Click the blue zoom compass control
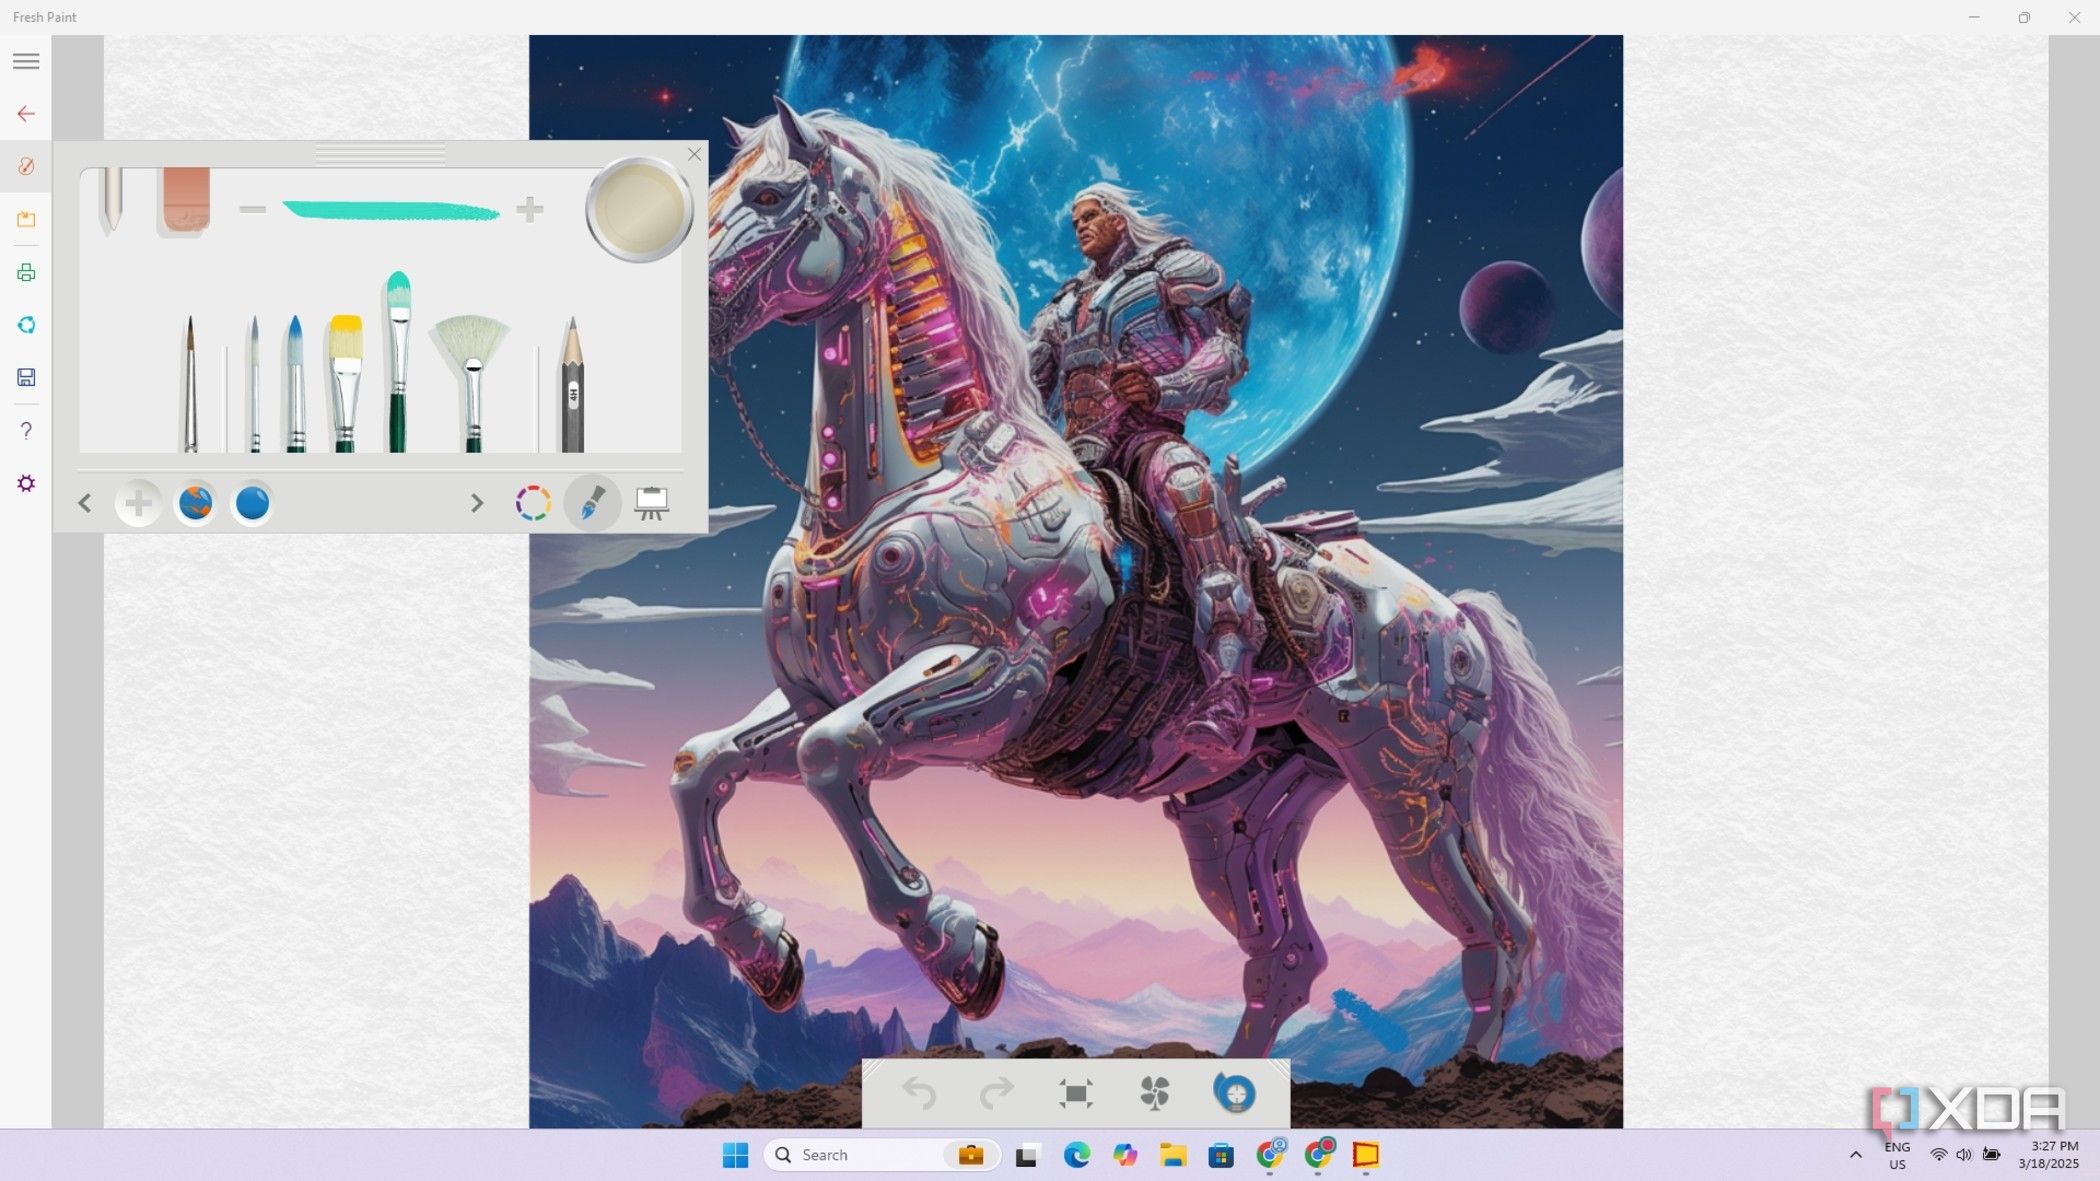 click(1234, 1093)
